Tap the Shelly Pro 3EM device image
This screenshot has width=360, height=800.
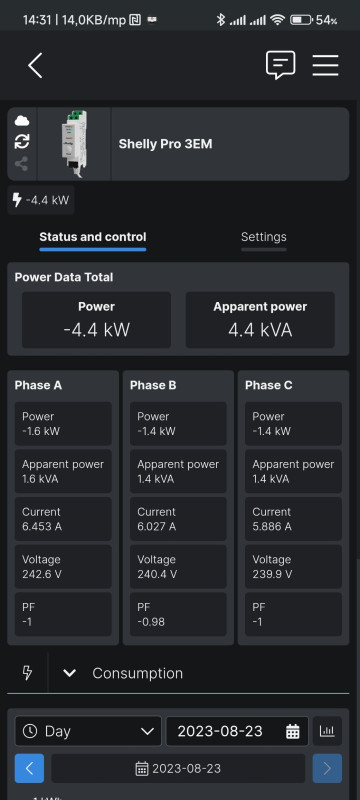[x=74, y=144]
